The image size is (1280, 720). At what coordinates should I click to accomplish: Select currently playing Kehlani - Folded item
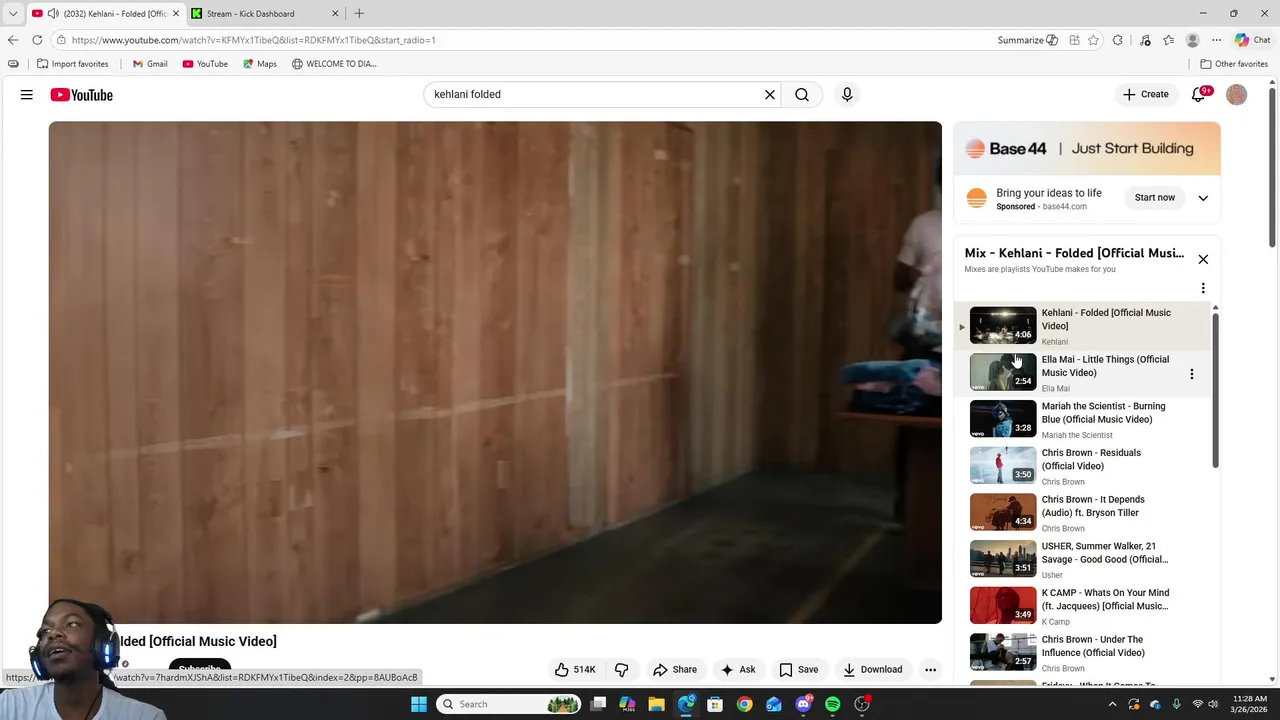coord(1082,326)
